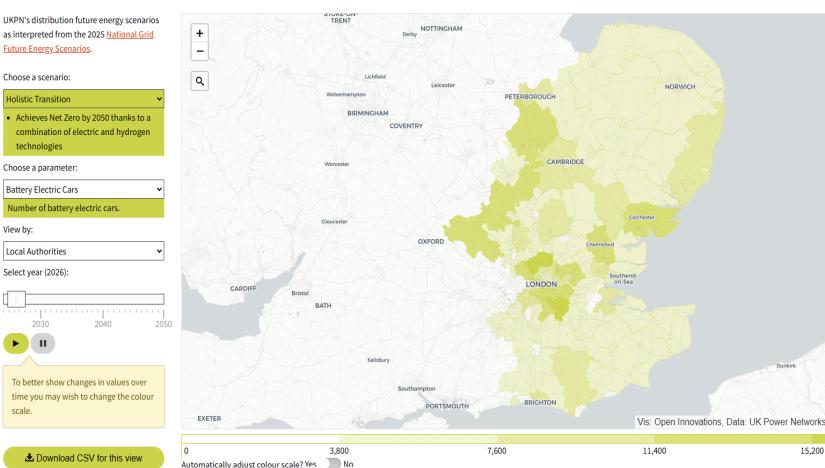Zoom in on the map
Screen dimensions: 825x468
pos(199,33)
